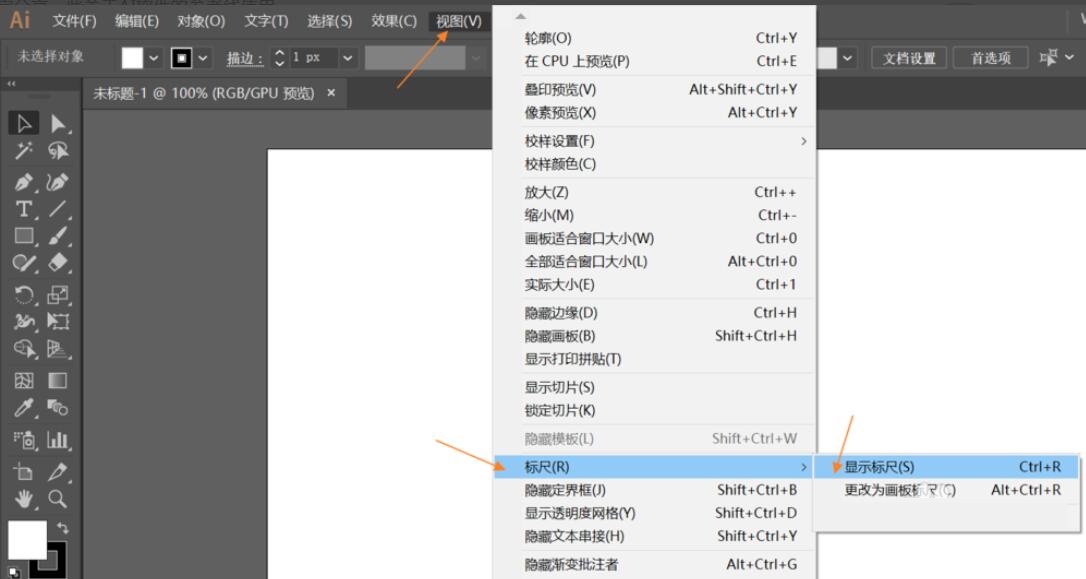The image size is (1086, 579).
Task: Collapse the toolbox with double-arrow
Action: coord(12,83)
